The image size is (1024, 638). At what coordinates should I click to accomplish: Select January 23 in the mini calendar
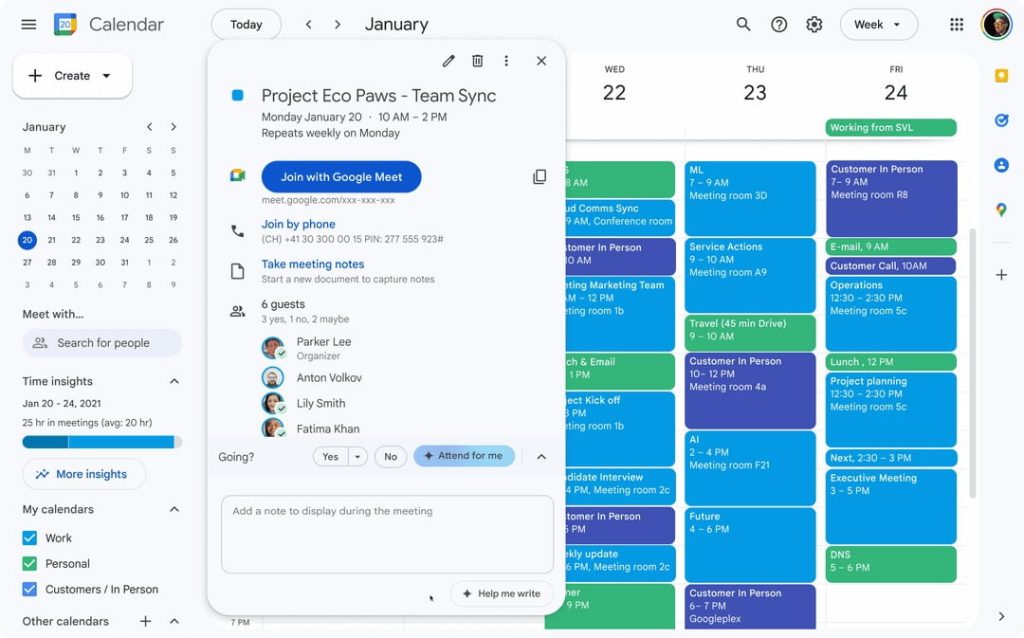click(x=100, y=240)
